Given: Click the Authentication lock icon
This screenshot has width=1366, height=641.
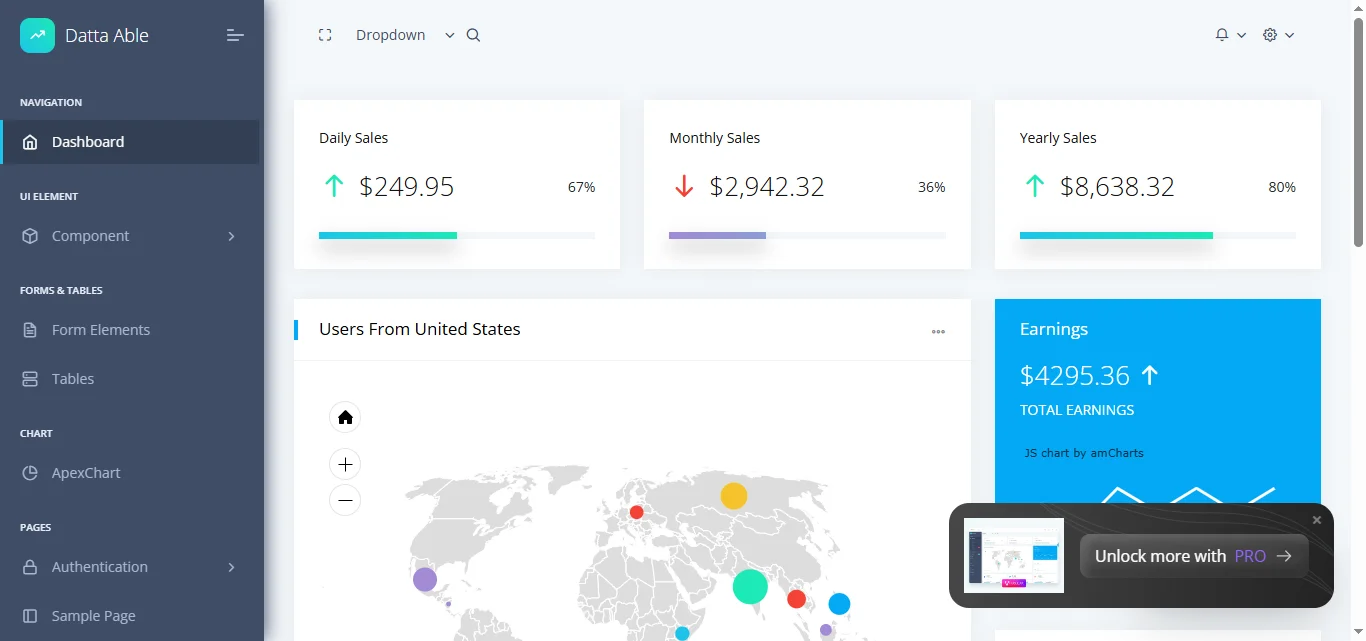Looking at the screenshot, I should tap(31, 567).
